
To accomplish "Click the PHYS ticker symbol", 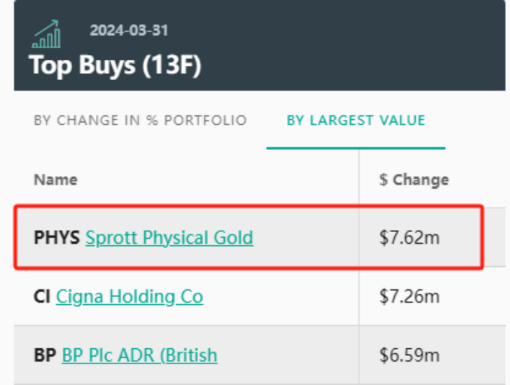I will click(57, 238).
